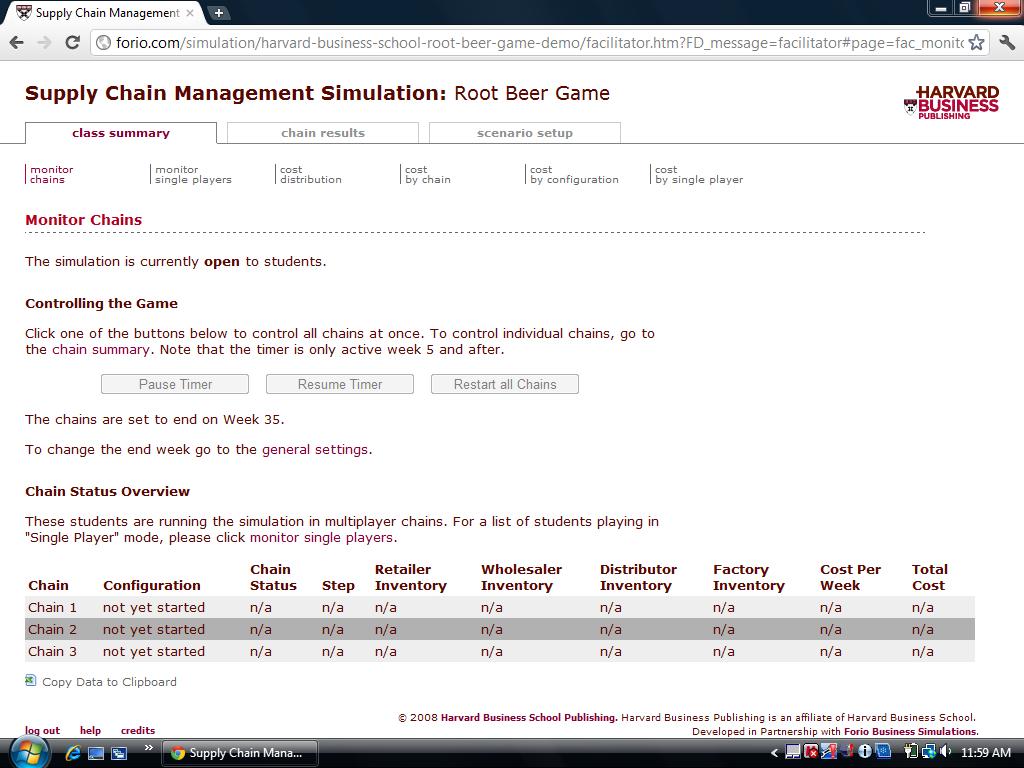Click the log out link
The height and width of the screenshot is (768, 1024).
point(42,730)
